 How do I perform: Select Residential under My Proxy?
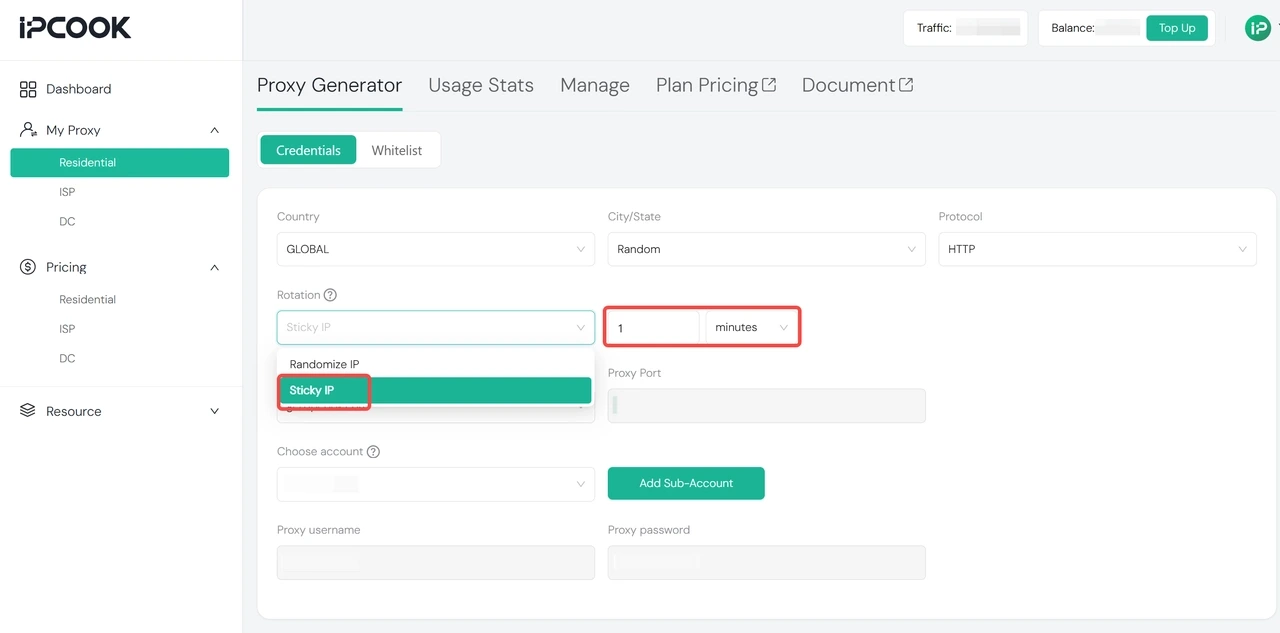[120, 163]
